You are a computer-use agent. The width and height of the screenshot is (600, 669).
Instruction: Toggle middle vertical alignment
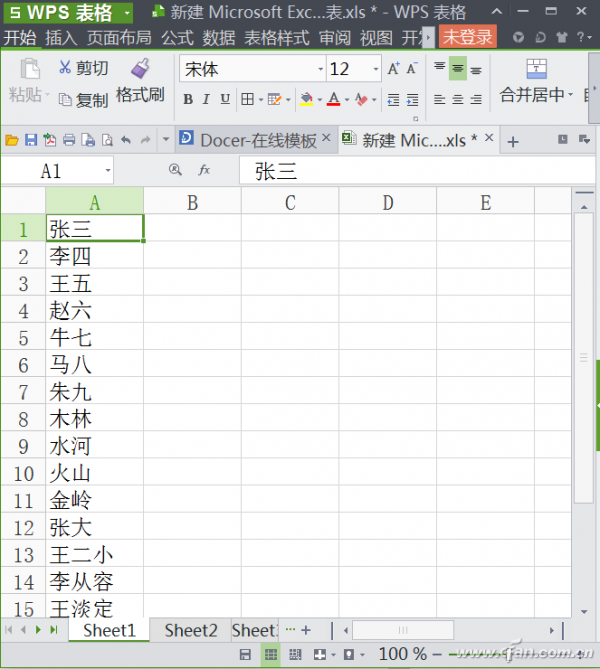pos(457,68)
